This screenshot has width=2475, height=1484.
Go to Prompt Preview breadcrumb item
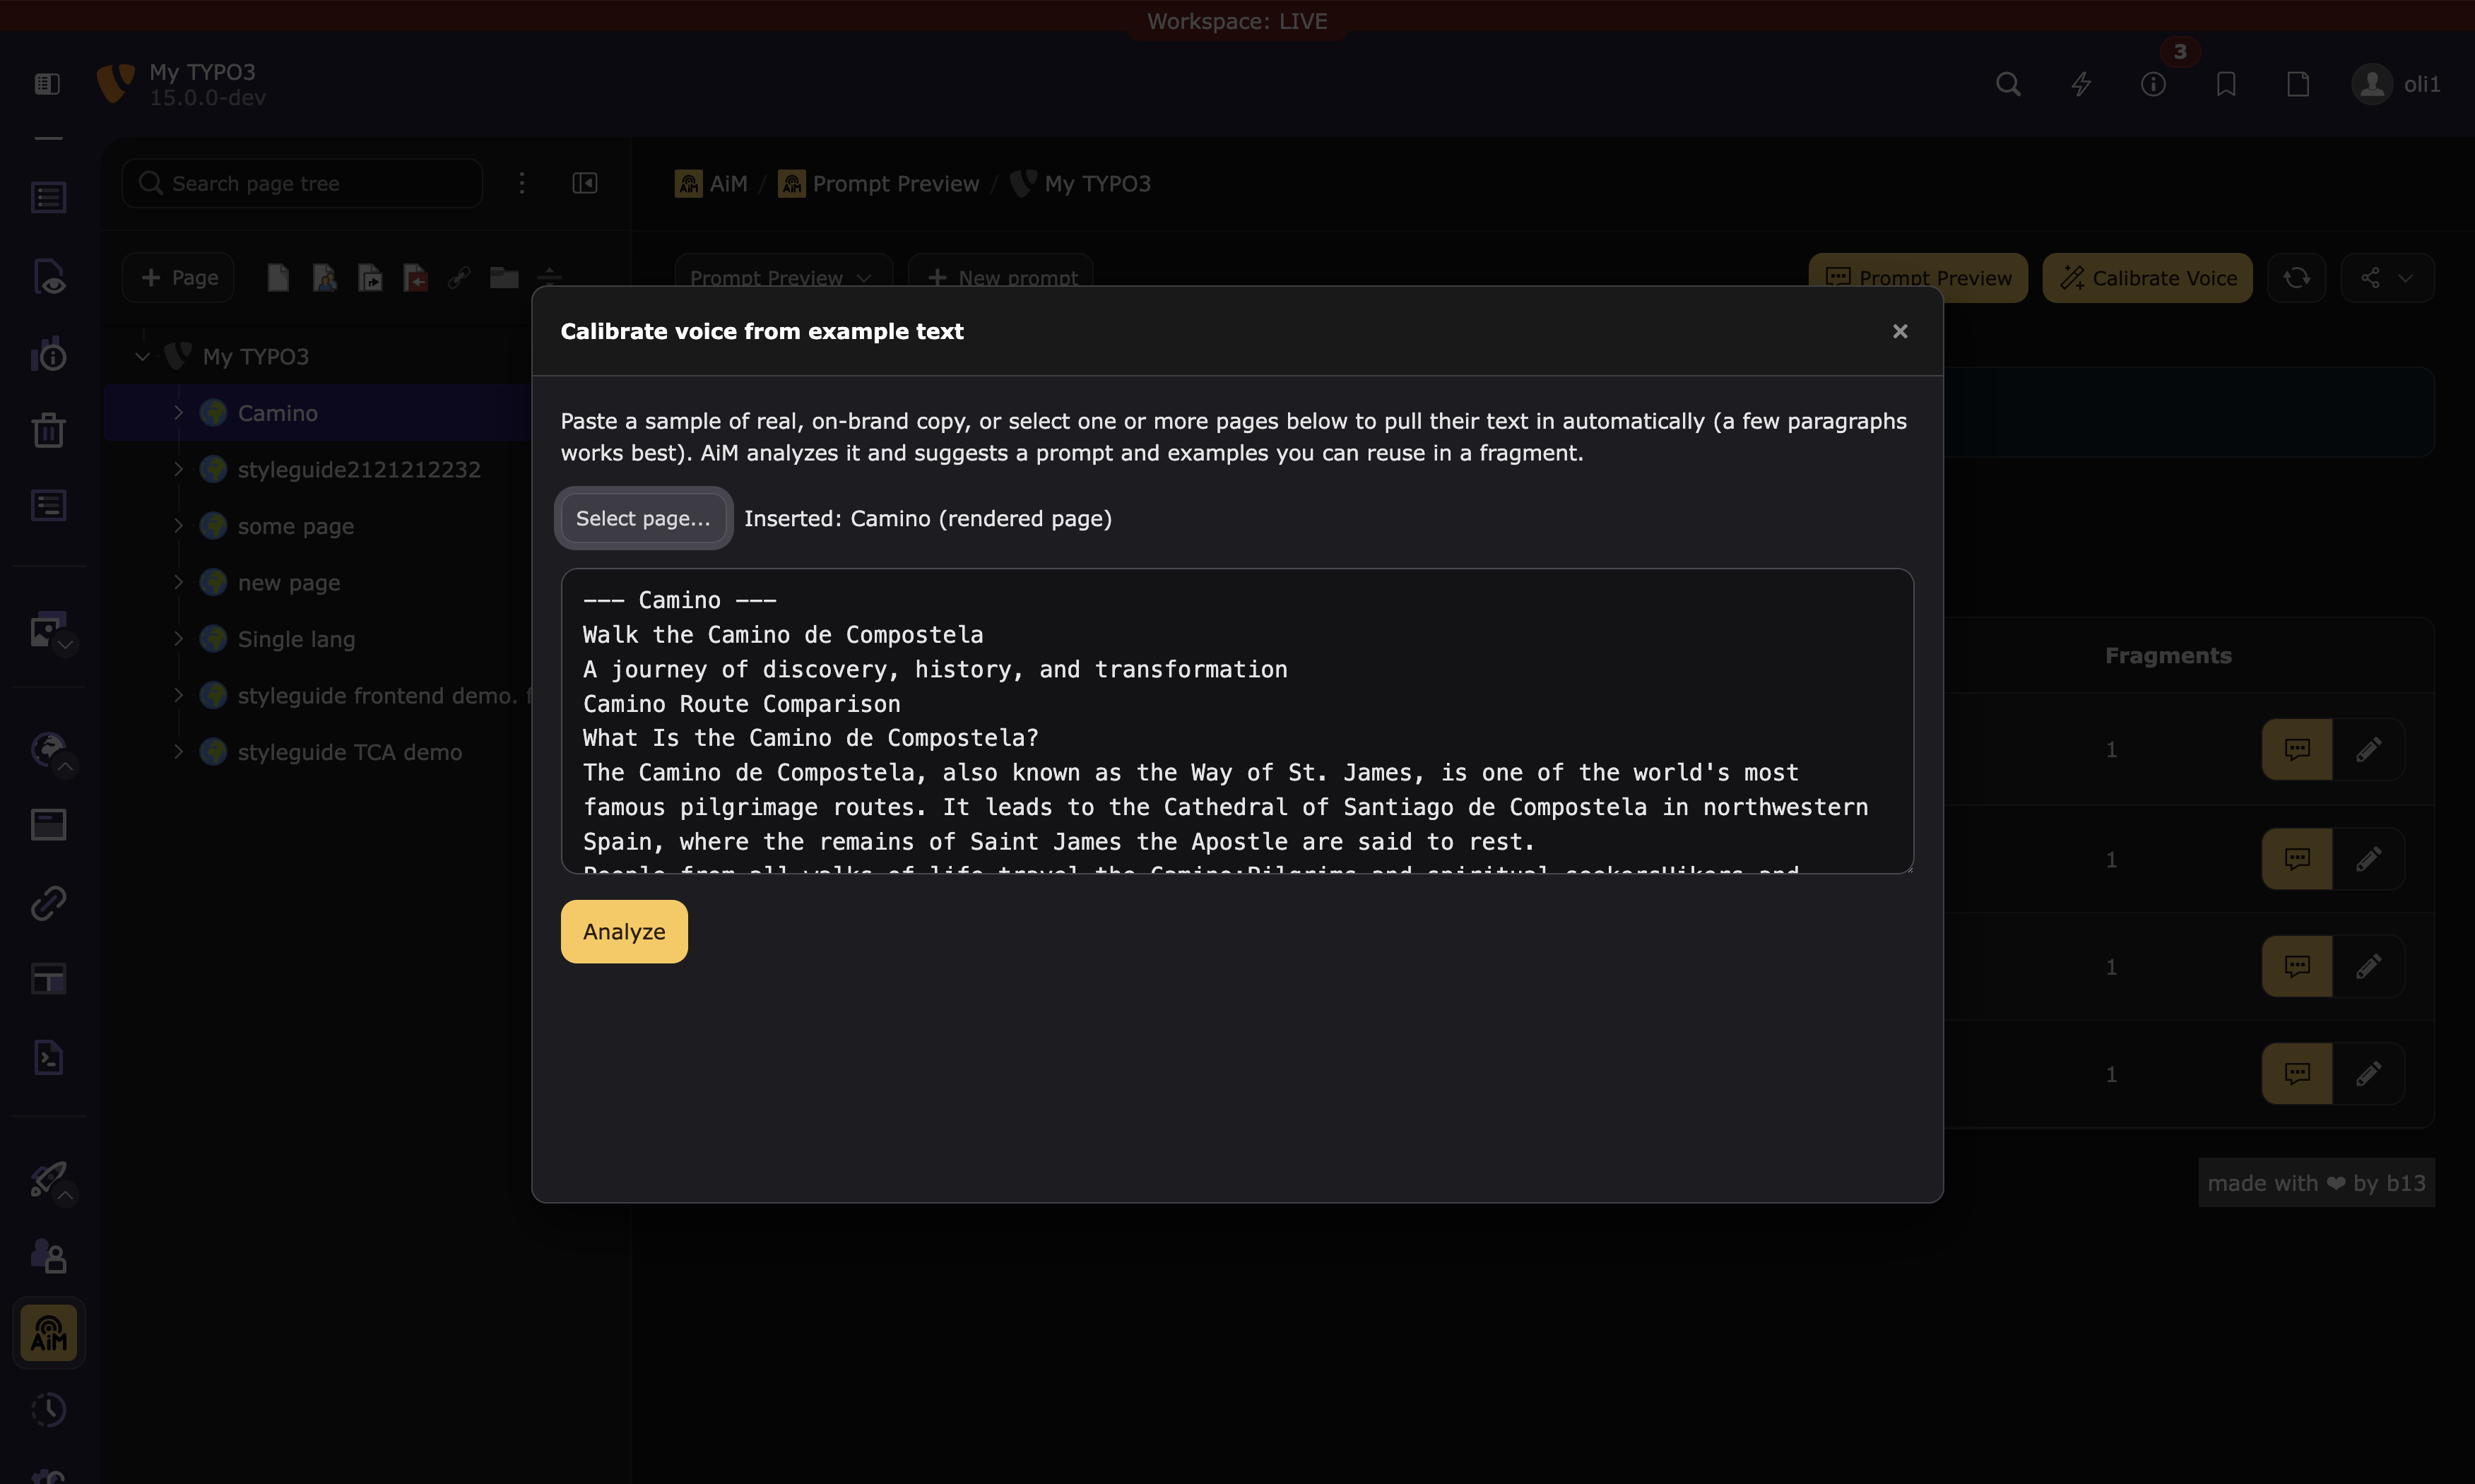click(879, 184)
